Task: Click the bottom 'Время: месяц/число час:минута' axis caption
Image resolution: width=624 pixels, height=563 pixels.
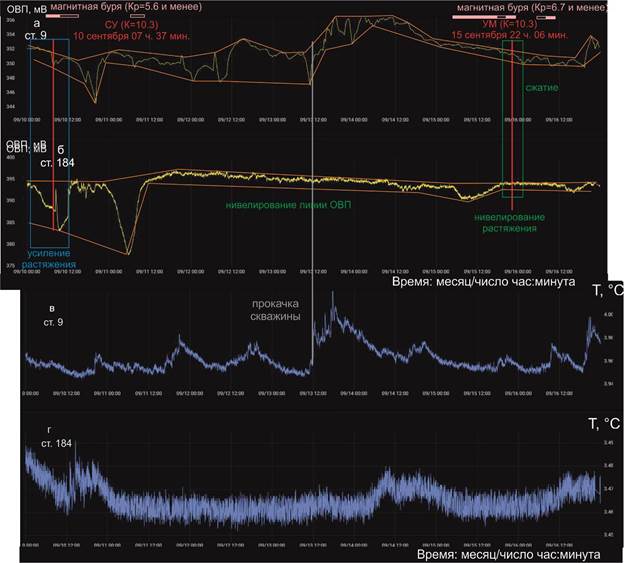Action: (507, 553)
